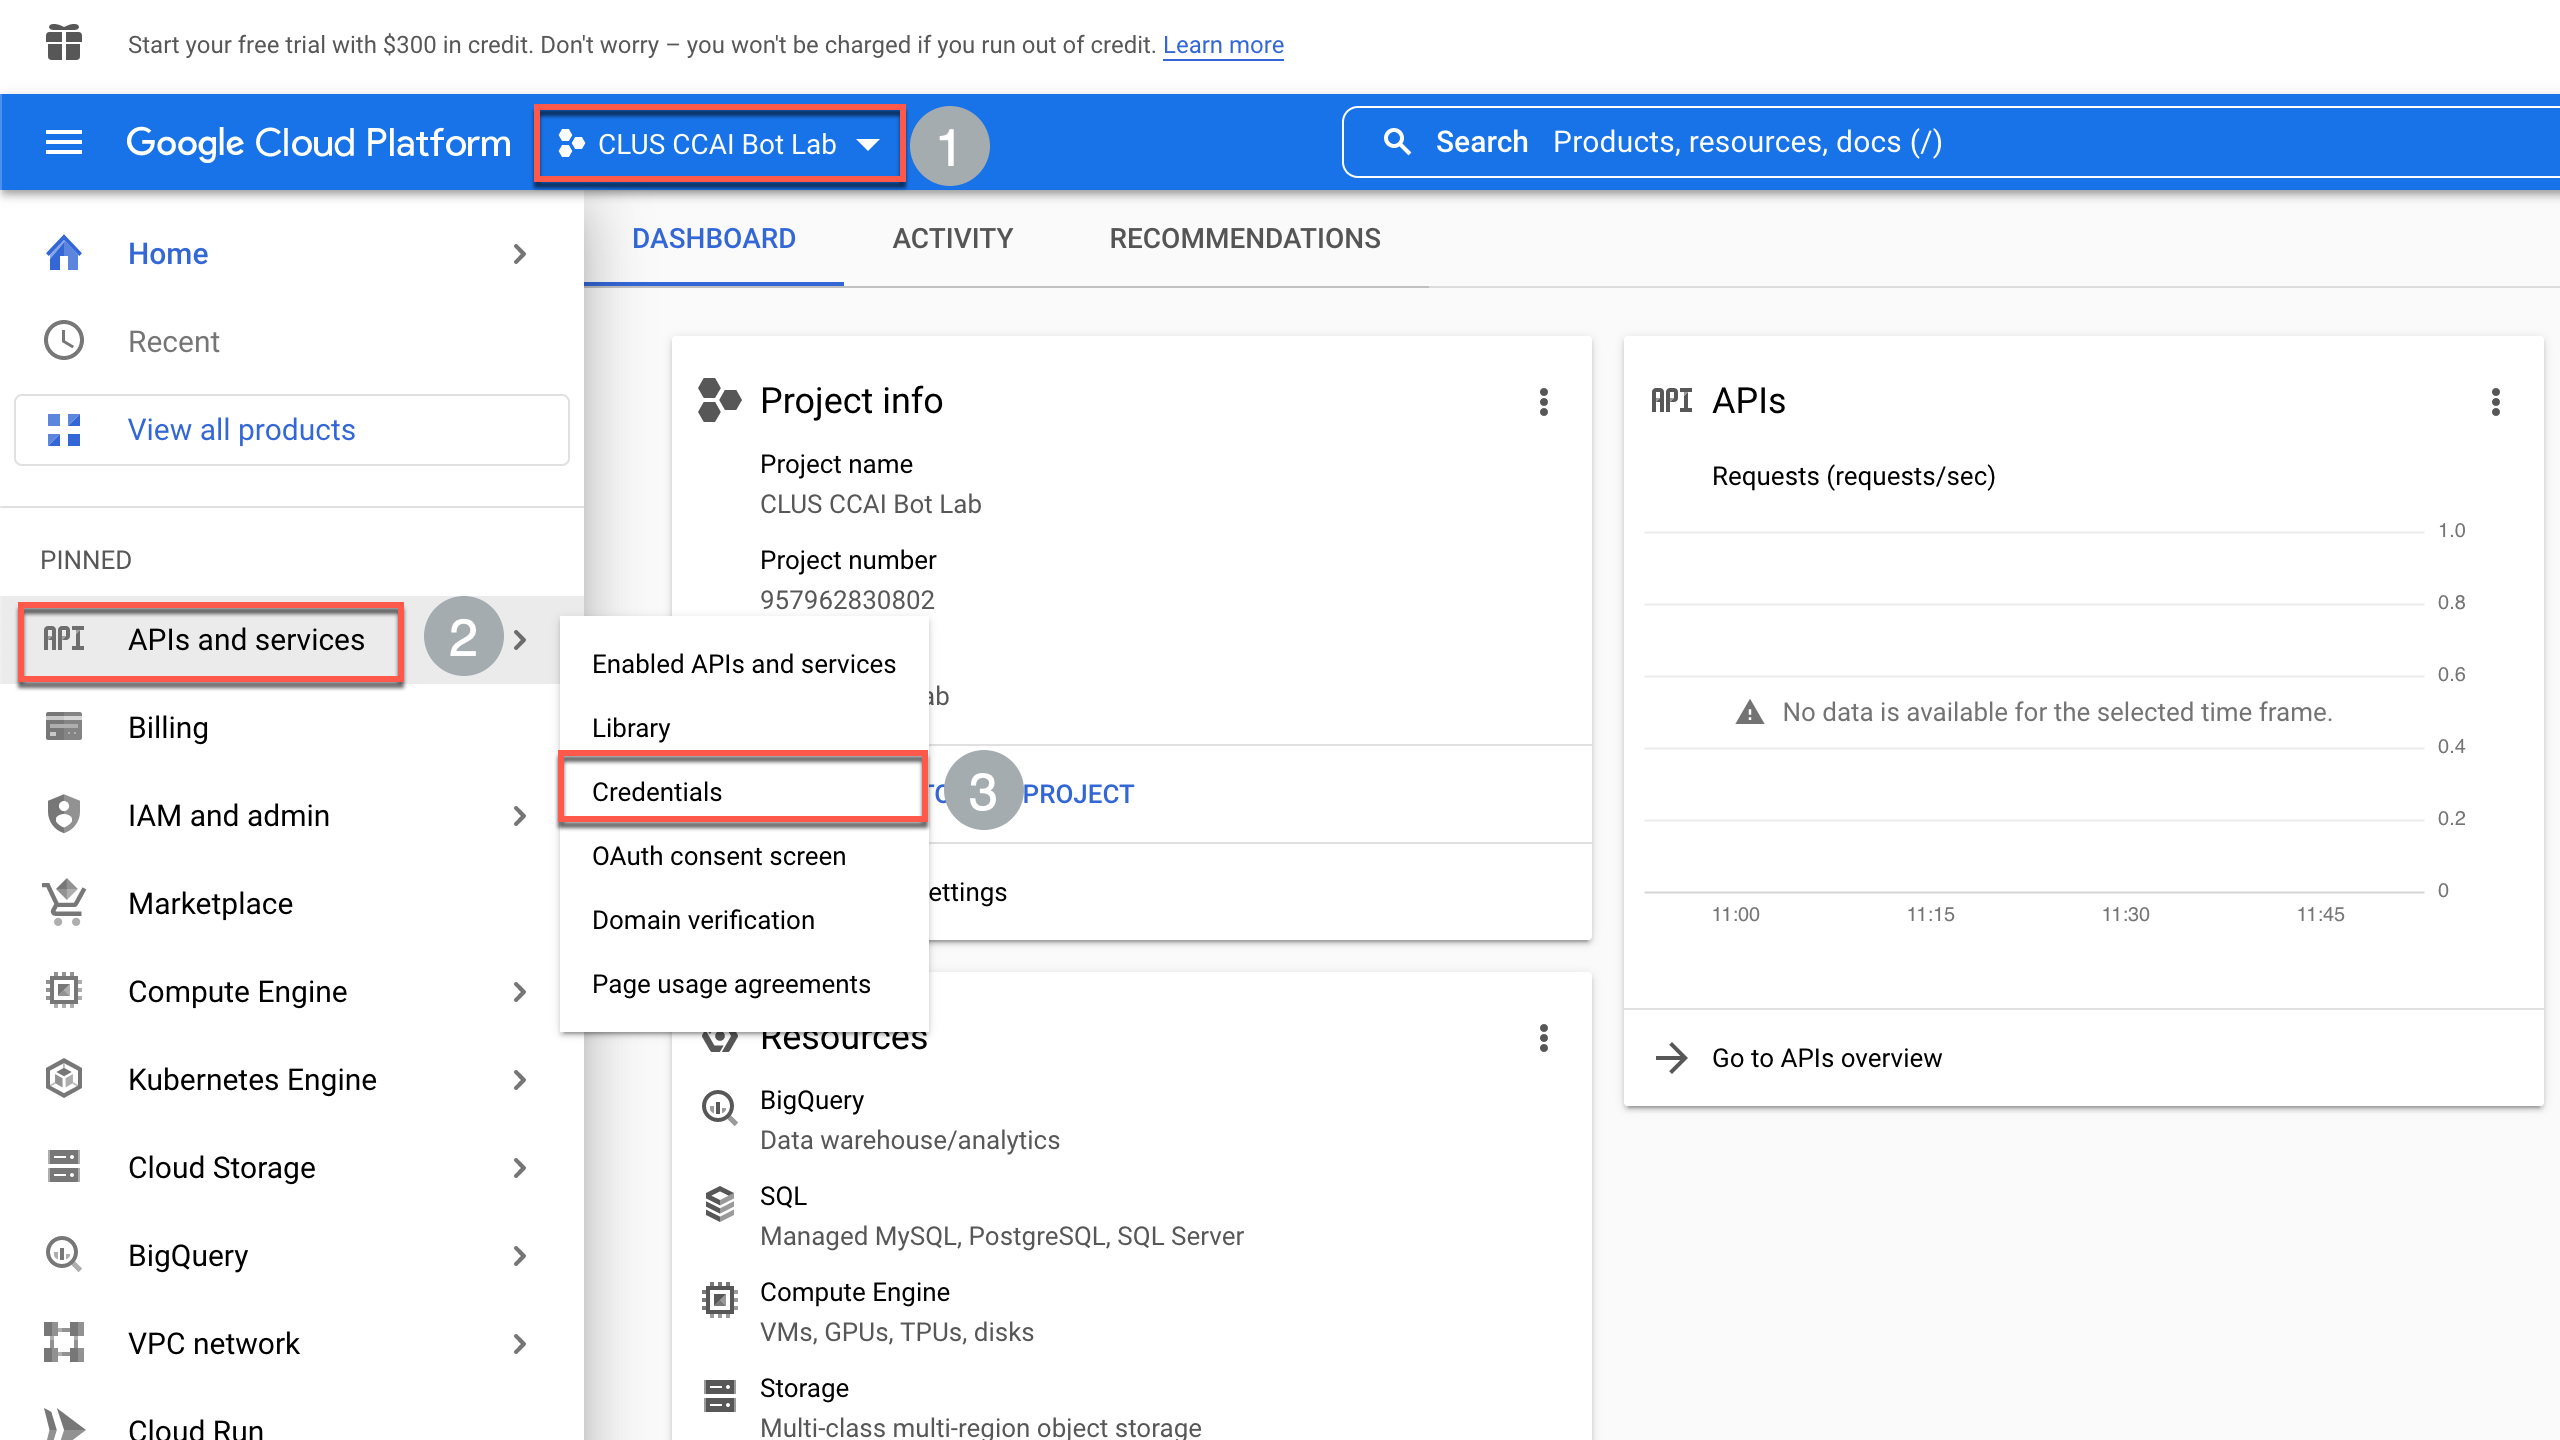Image resolution: width=2560 pixels, height=1440 pixels.
Task: Click the Google Cloud Platform logo
Action: pos(318,143)
